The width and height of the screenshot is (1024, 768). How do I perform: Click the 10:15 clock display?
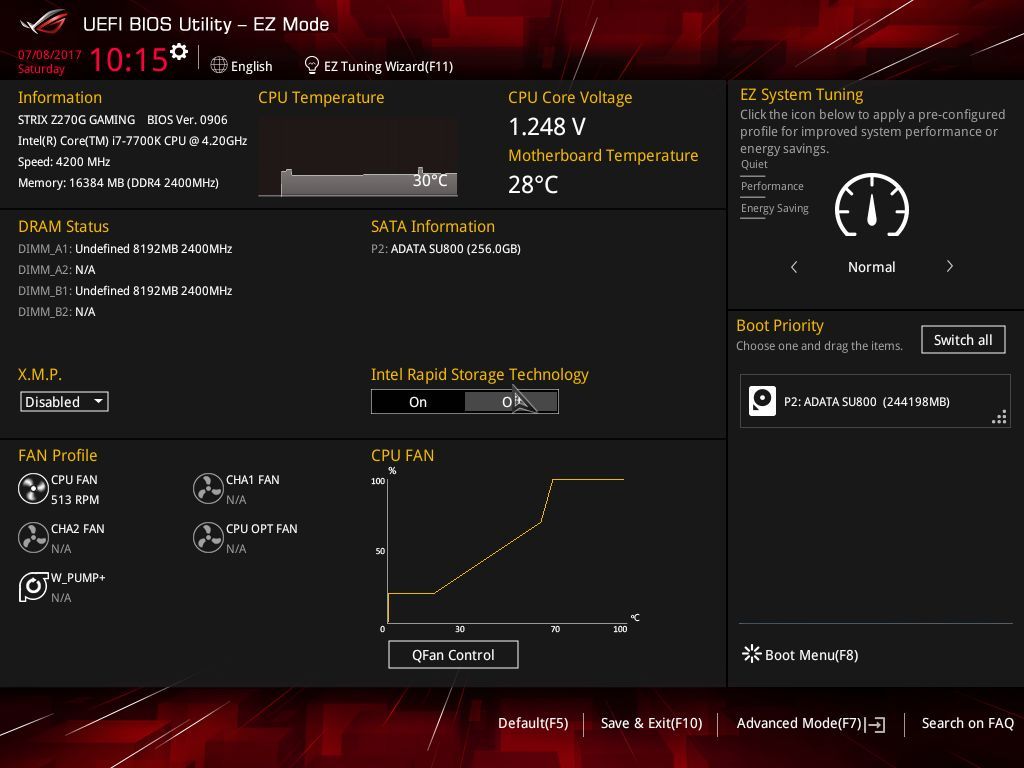pyautogui.click(x=129, y=59)
